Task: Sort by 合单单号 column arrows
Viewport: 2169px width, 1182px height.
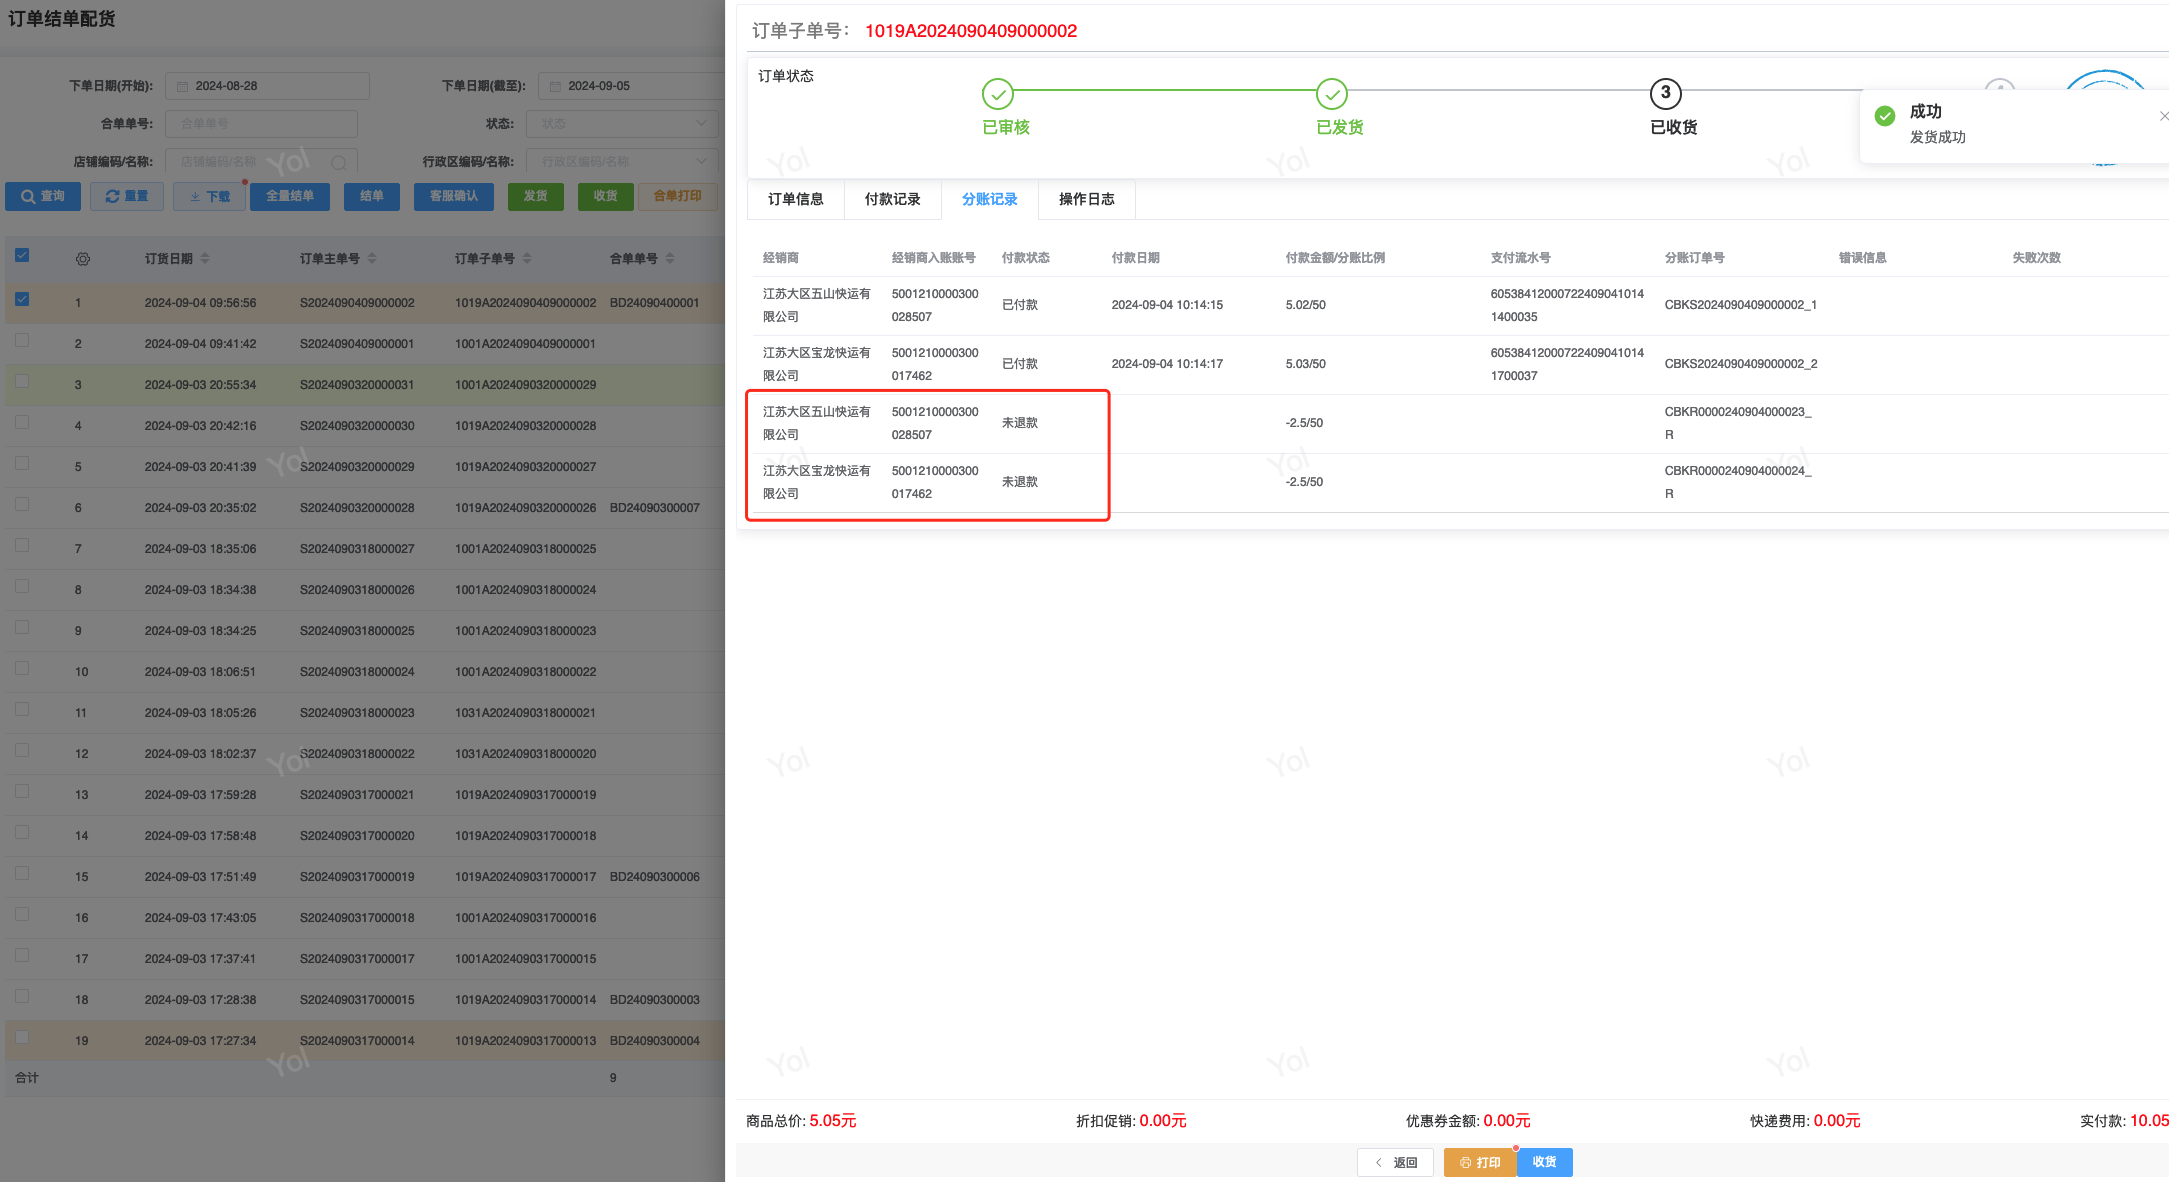Action: 670,258
